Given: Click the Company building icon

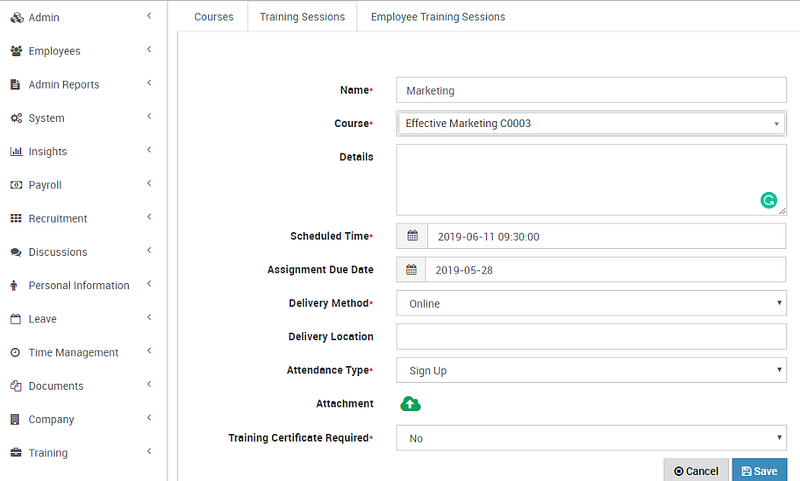Looking at the screenshot, I should pos(15,420).
